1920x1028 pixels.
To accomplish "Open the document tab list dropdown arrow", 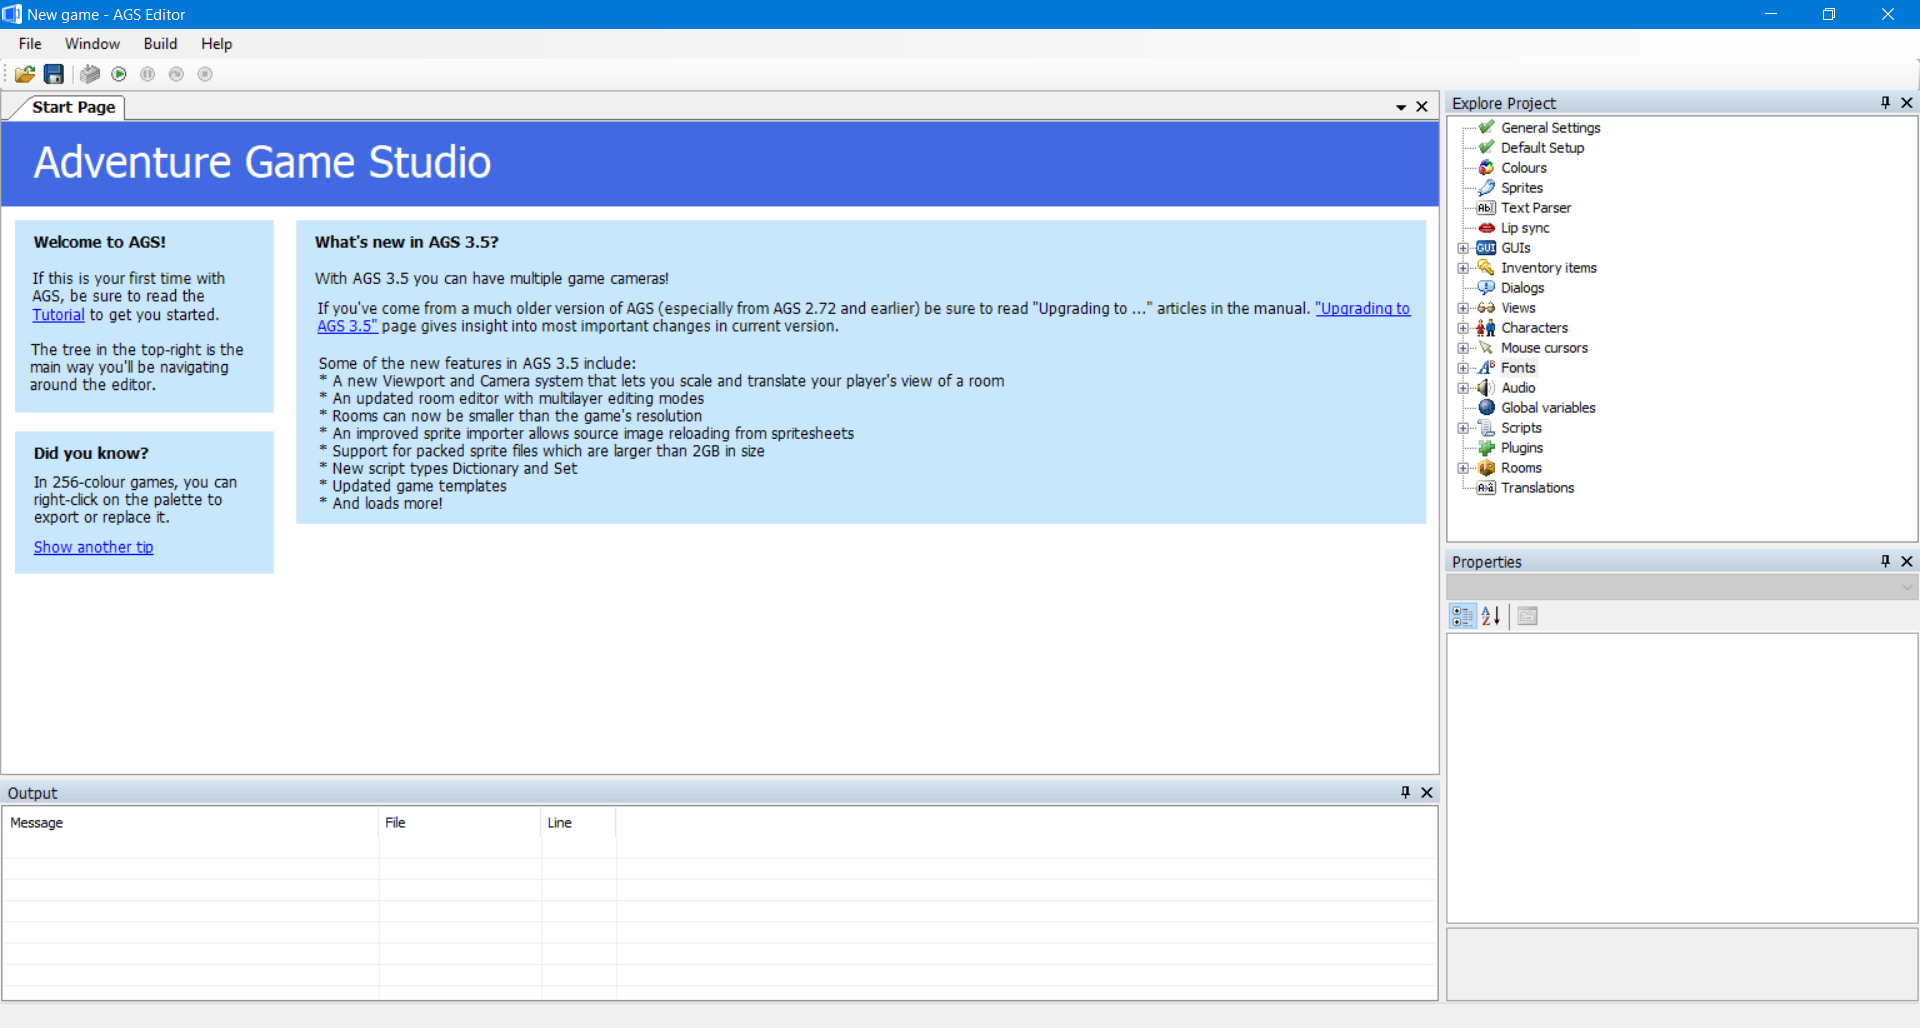I will tap(1401, 107).
